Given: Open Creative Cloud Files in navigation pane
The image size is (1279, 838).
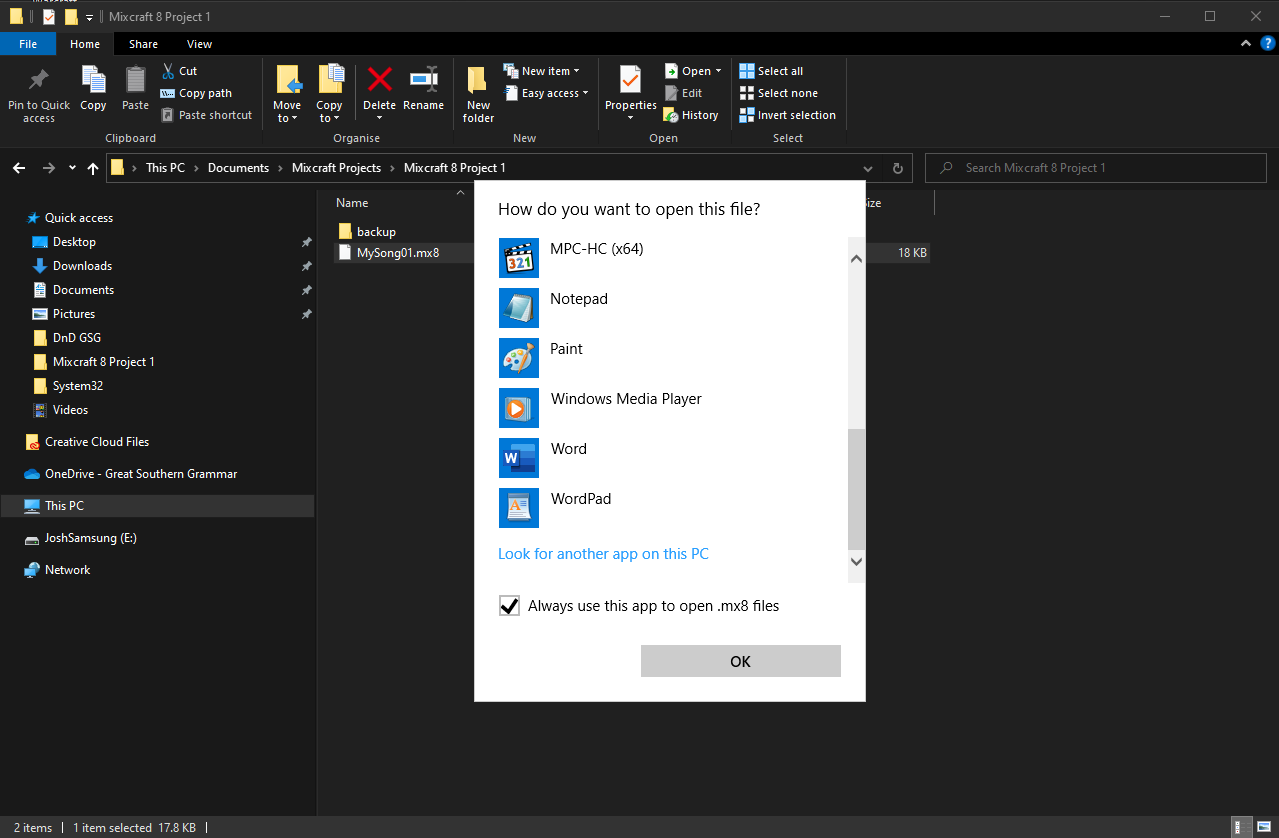Looking at the screenshot, I should (97, 442).
